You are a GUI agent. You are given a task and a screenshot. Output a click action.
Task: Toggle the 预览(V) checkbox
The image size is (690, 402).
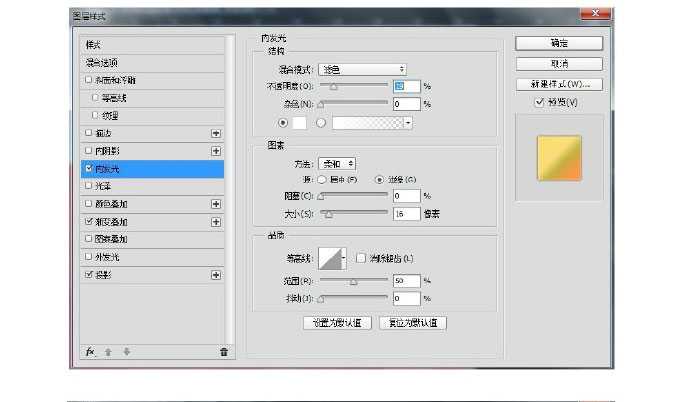(540, 102)
